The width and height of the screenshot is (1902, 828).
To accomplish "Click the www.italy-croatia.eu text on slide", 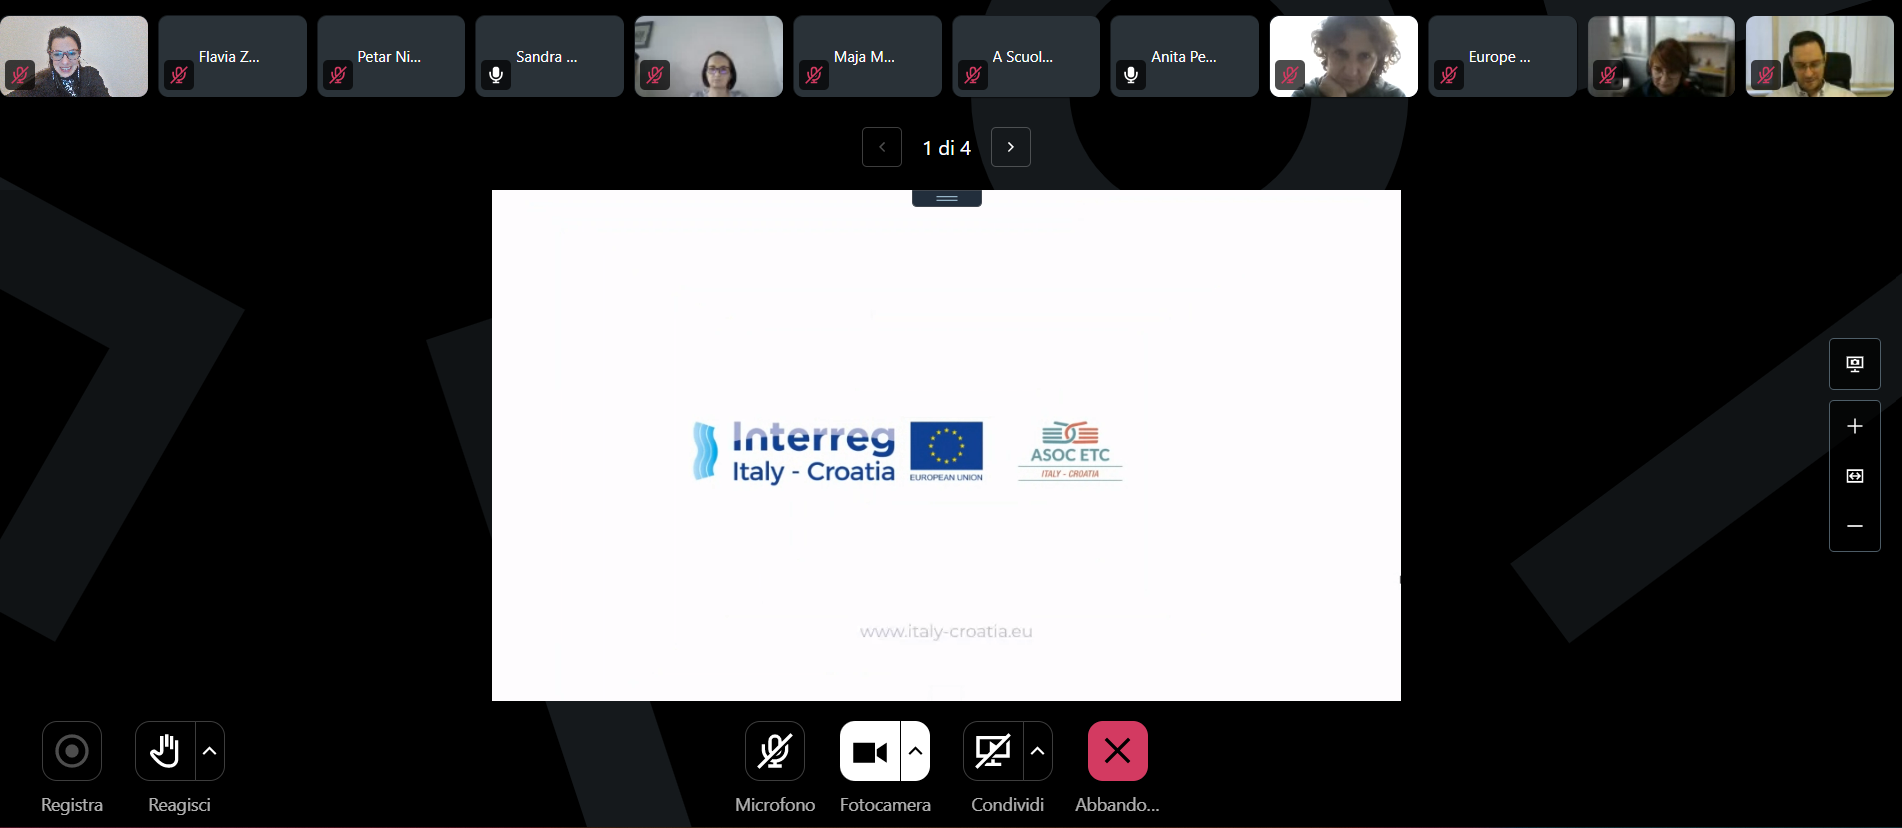I will (946, 632).
